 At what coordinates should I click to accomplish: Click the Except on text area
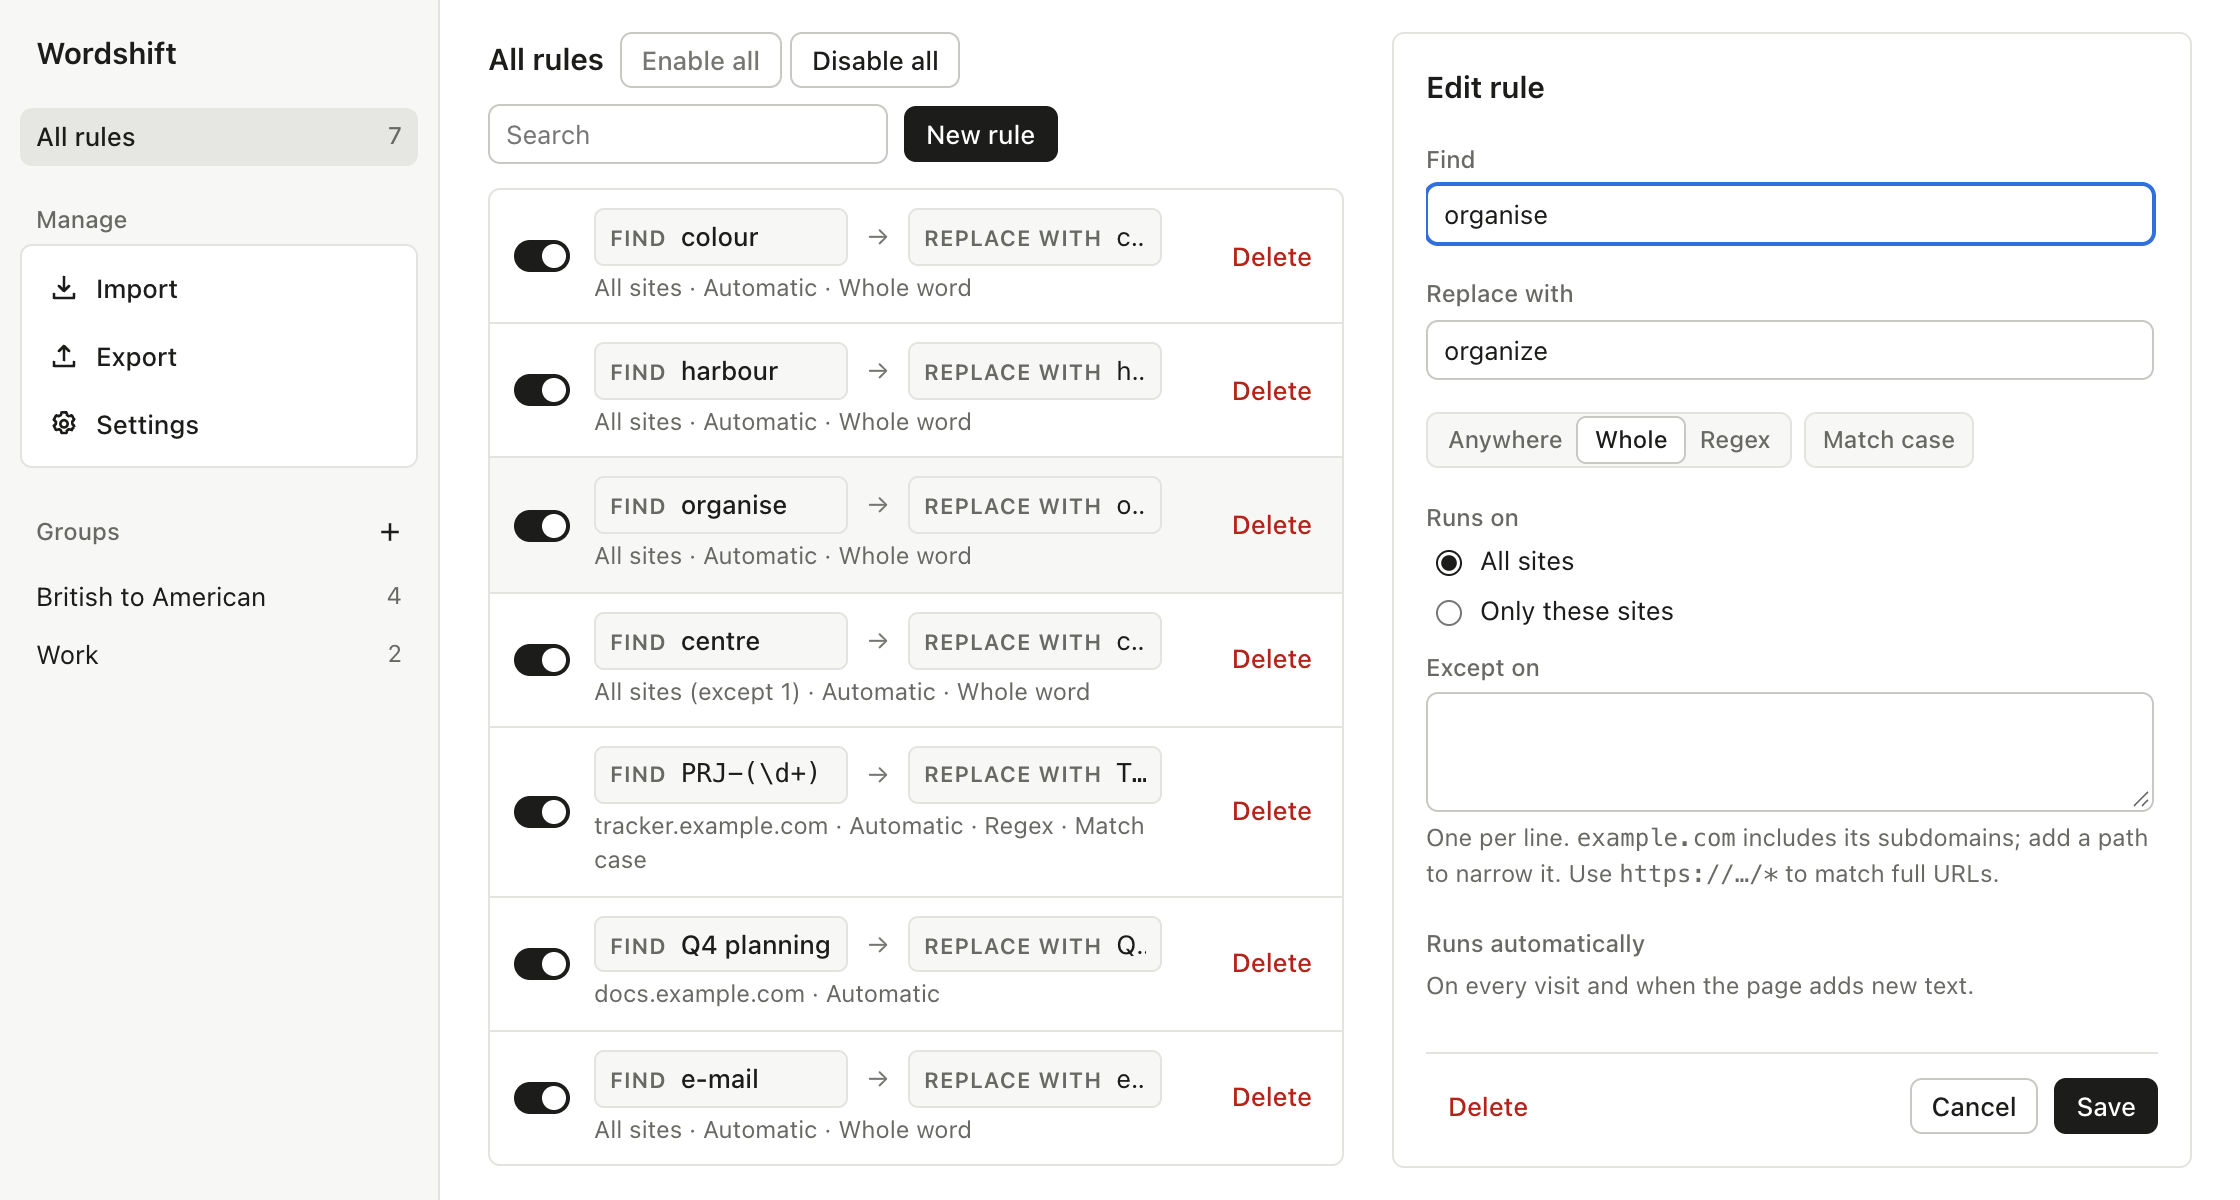1790,752
